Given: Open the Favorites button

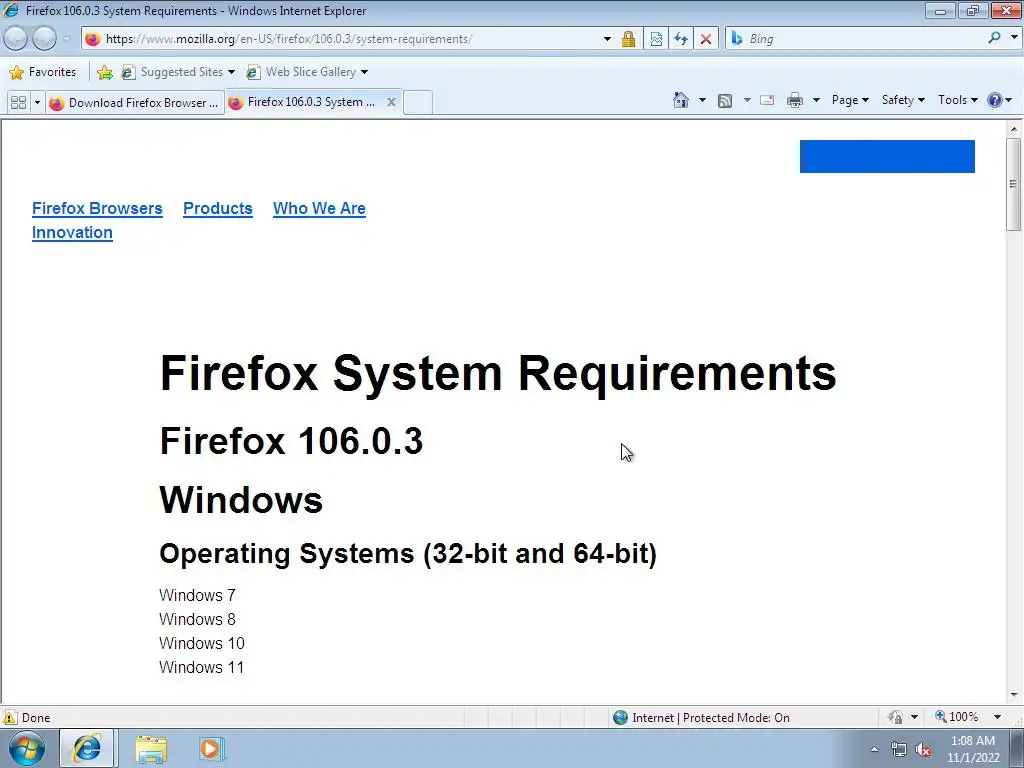Looking at the screenshot, I should click(43, 72).
